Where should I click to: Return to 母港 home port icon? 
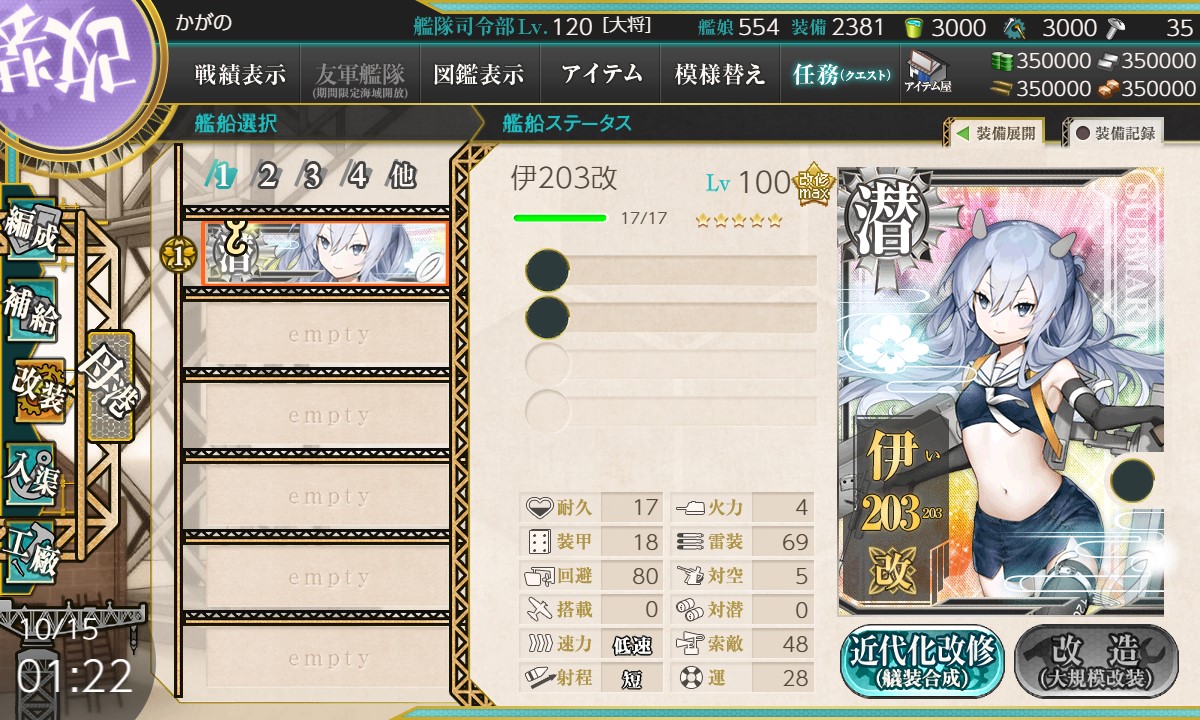(x=108, y=385)
